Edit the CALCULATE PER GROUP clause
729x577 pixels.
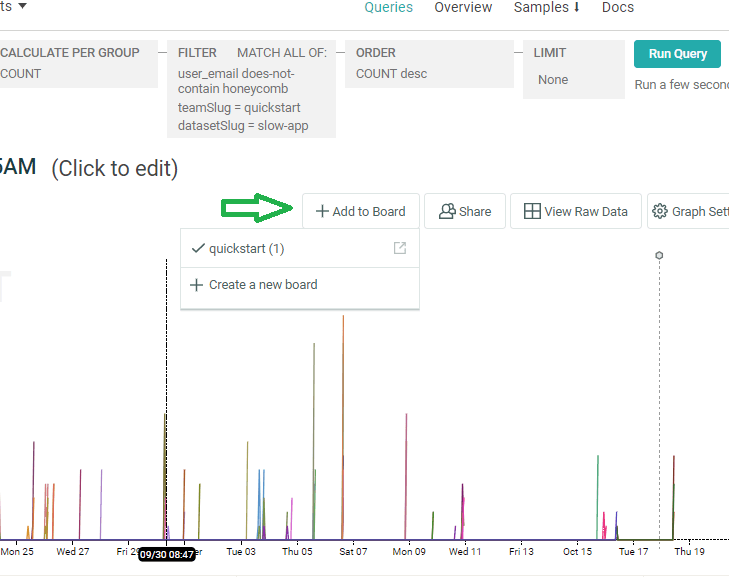tap(77, 63)
